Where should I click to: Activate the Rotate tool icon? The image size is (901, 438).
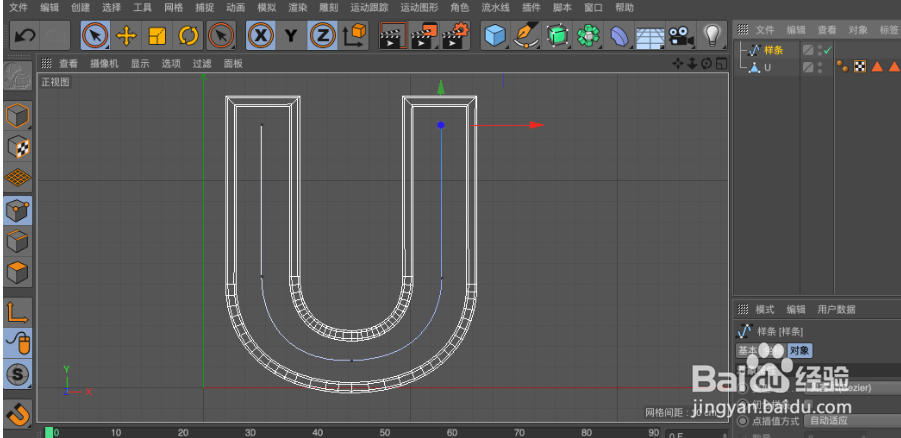(188, 36)
